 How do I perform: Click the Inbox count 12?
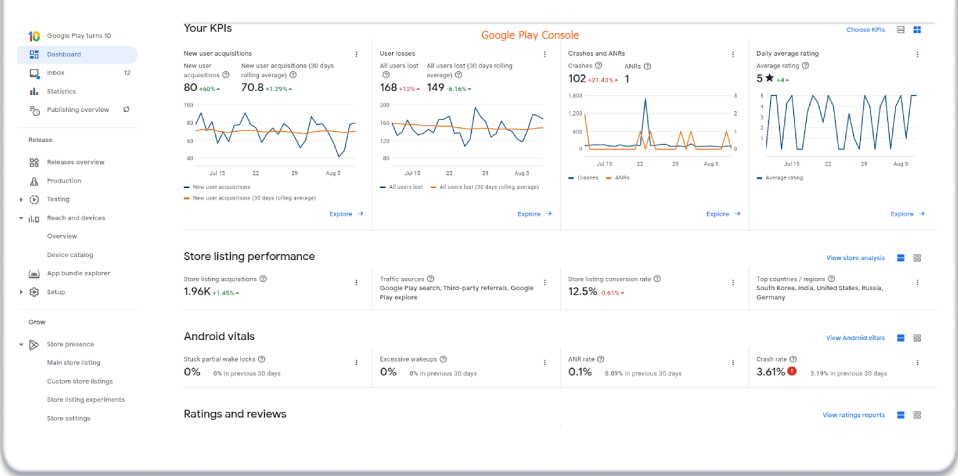tap(127, 73)
